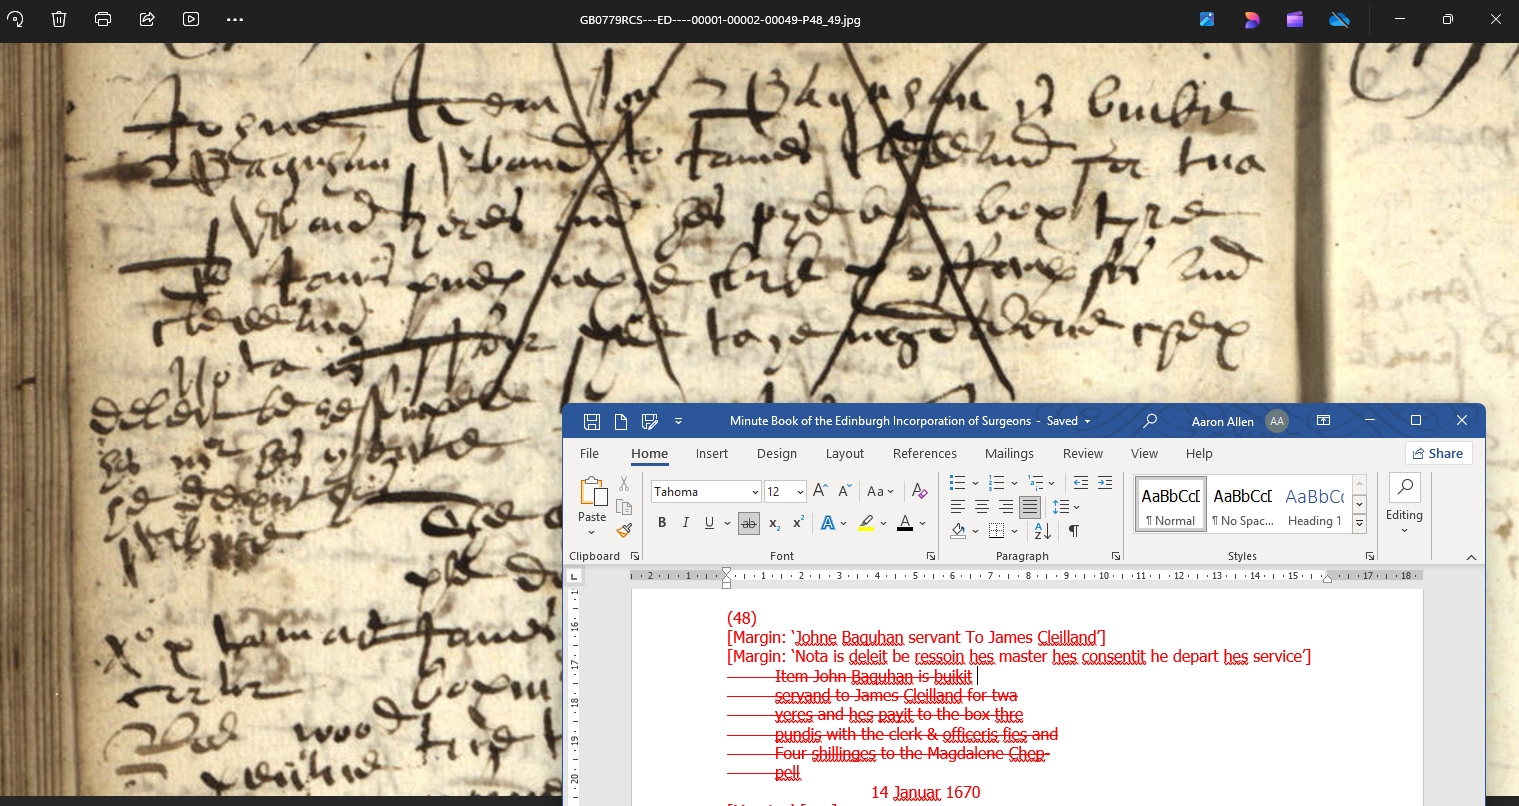
Task: Click the Sort A-Z icon
Action: (x=1042, y=530)
